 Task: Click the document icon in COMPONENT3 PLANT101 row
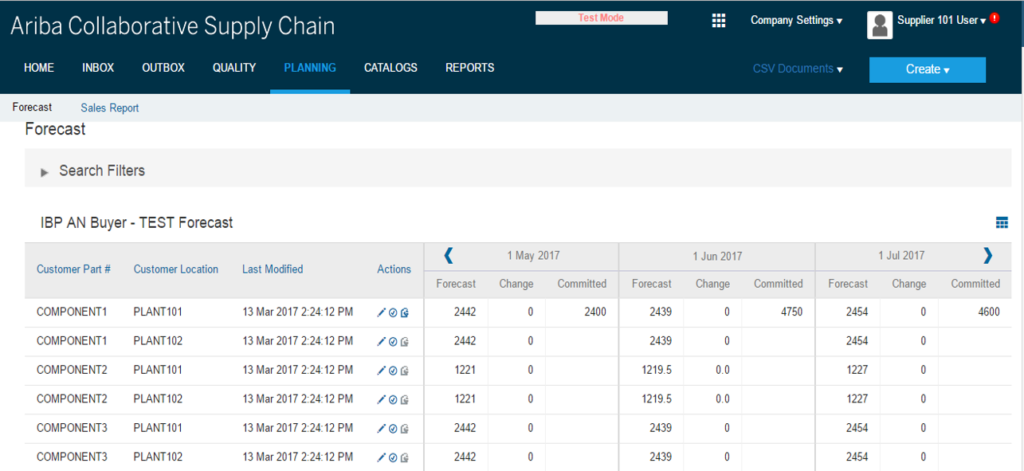click(404, 429)
